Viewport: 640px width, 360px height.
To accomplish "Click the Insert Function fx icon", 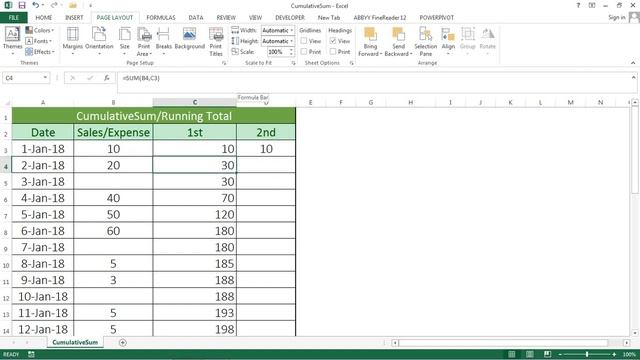I will pos(107,78).
